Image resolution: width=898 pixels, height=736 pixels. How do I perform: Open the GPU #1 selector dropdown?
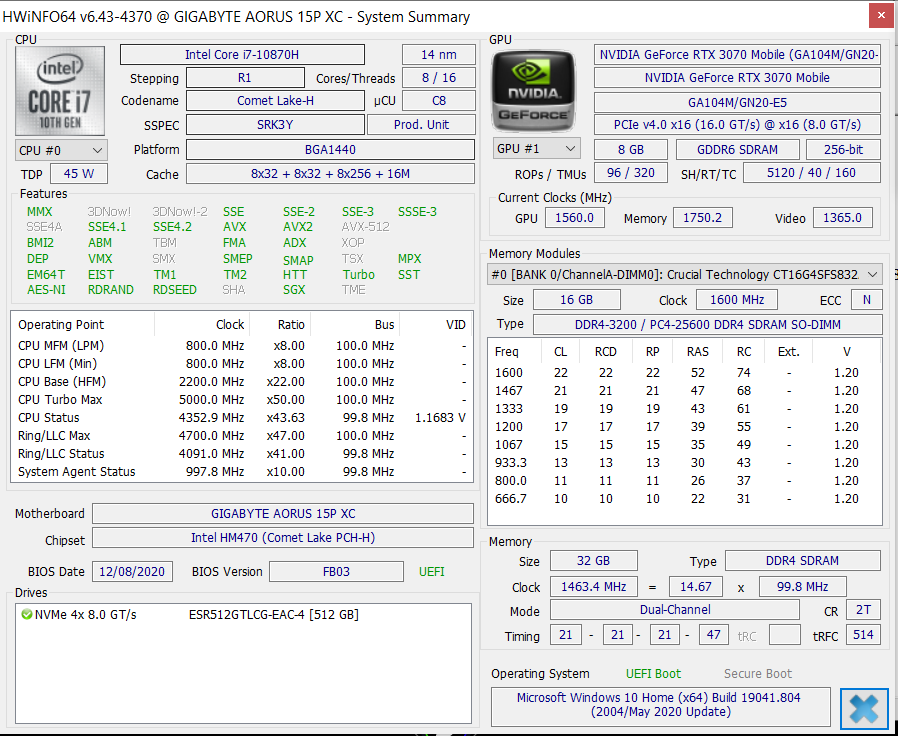coord(536,149)
